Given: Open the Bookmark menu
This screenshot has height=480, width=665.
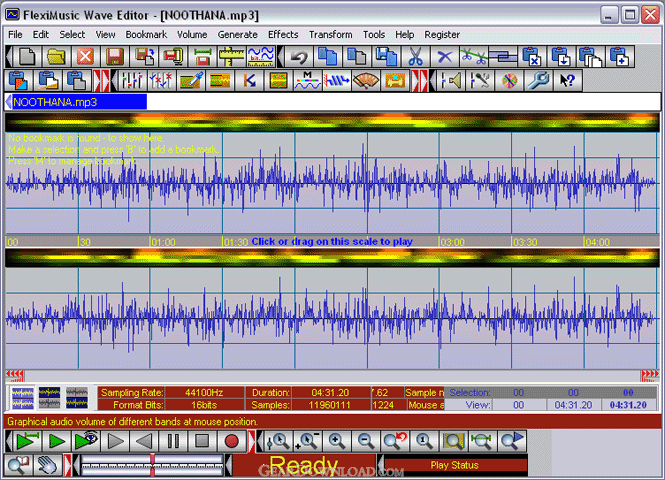Looking at the screenshot, I should click(x=146, y=34).
